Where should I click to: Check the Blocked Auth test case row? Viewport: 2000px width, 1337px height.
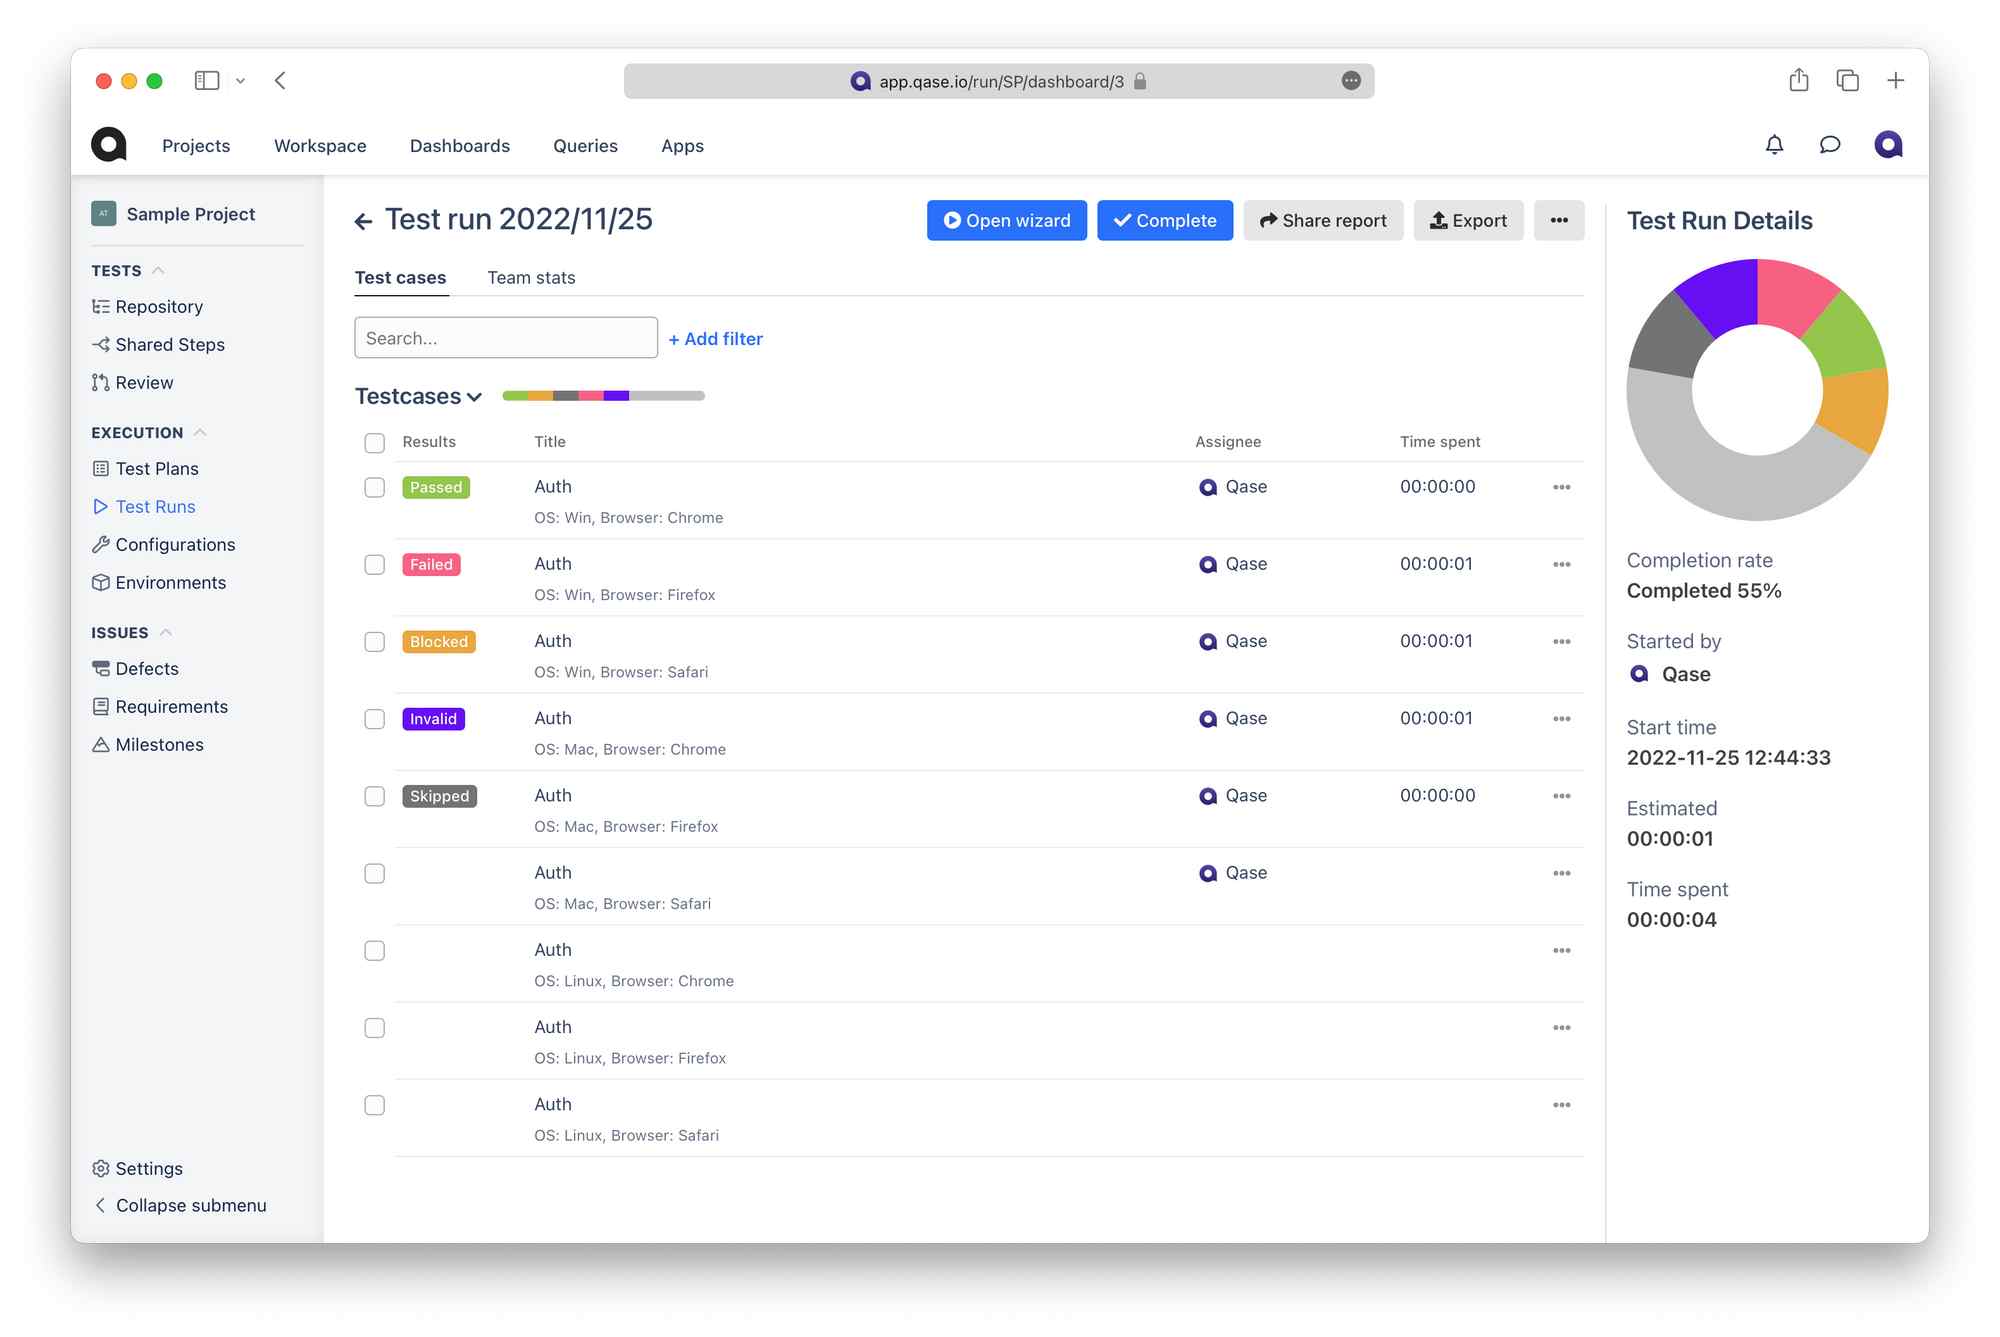click(374, 641)
